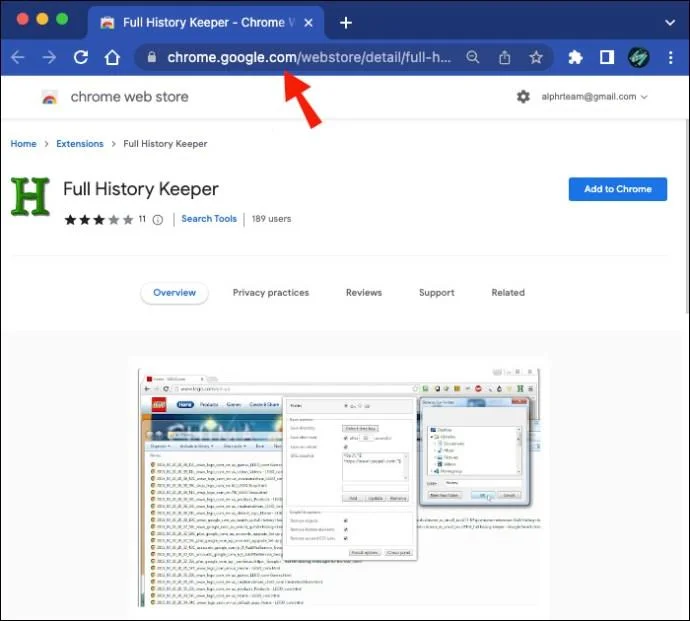The image size is (690, 621).
Task: Go to Home breadcrumb link
Action: 23,144
